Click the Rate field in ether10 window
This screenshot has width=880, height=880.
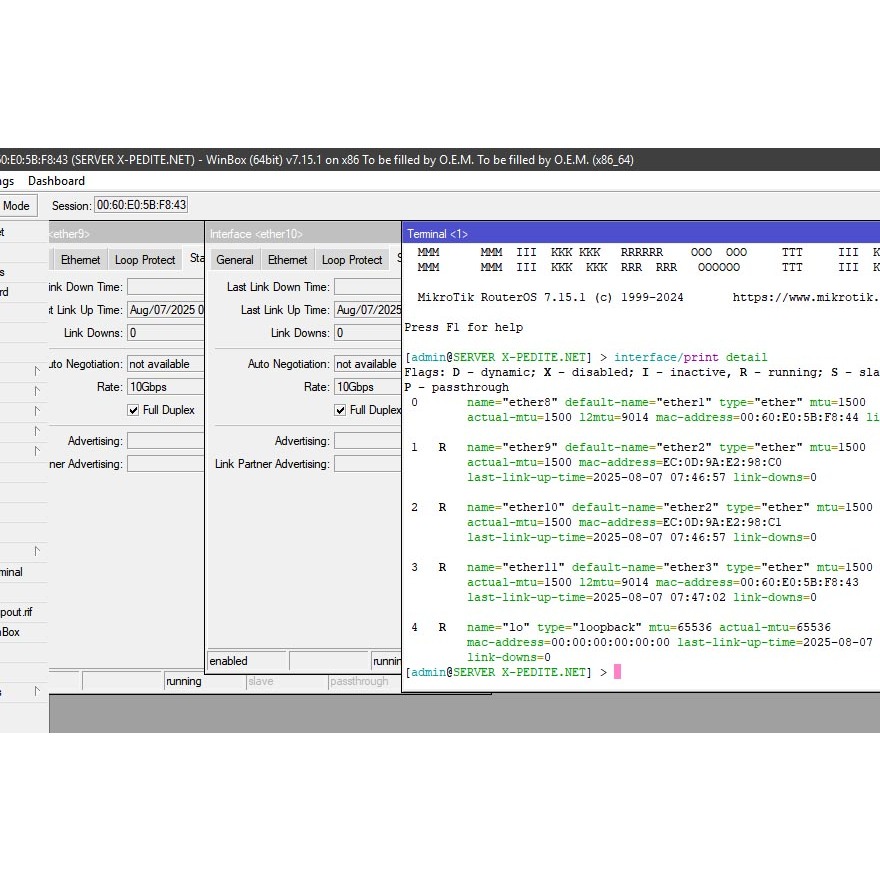point(366,387)
